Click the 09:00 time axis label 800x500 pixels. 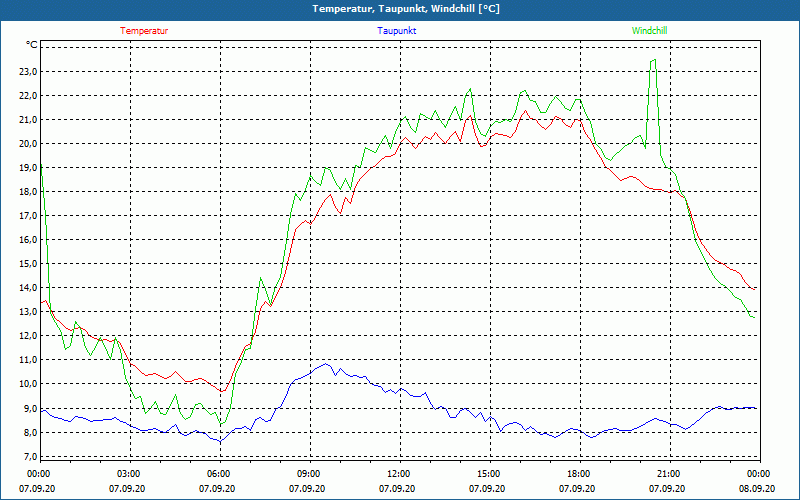(x=310, y=474)
